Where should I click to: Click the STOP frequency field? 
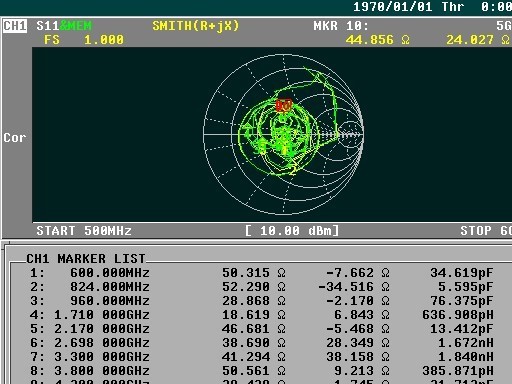[486, 231]
